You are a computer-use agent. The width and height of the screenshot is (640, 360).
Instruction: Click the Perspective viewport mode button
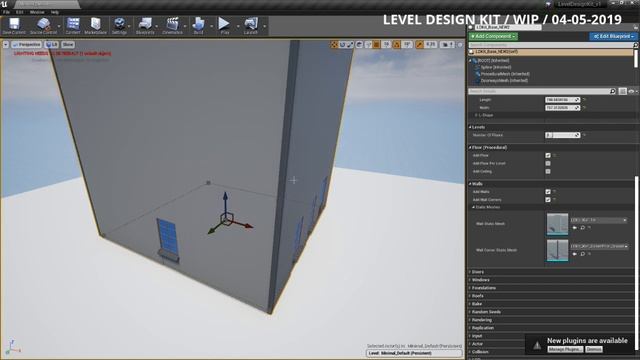click(x=27, y=44)
